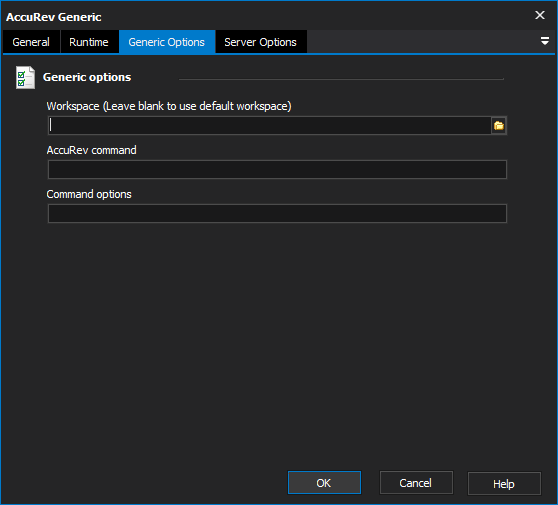Click the 'Command options' label
Image resolution: width=558 pixels, height=505 pixels.
click(89, 194)
